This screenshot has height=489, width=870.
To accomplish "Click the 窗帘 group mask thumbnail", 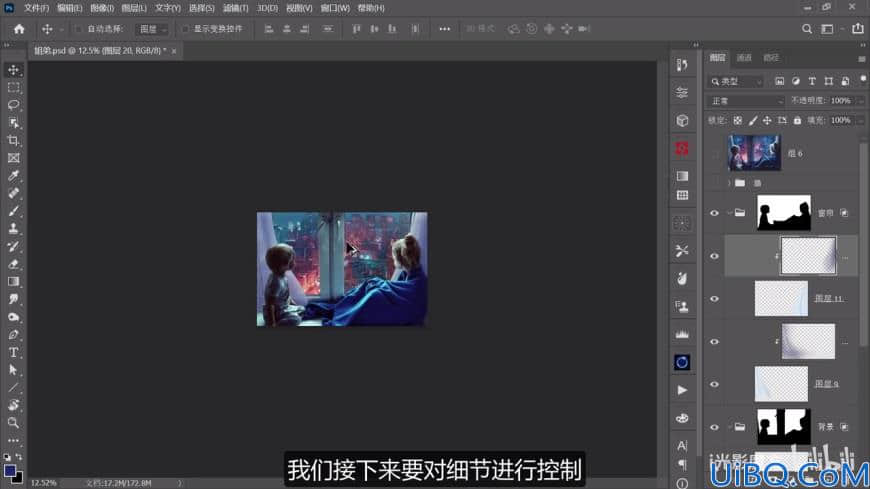I will [x=784, y=213].
